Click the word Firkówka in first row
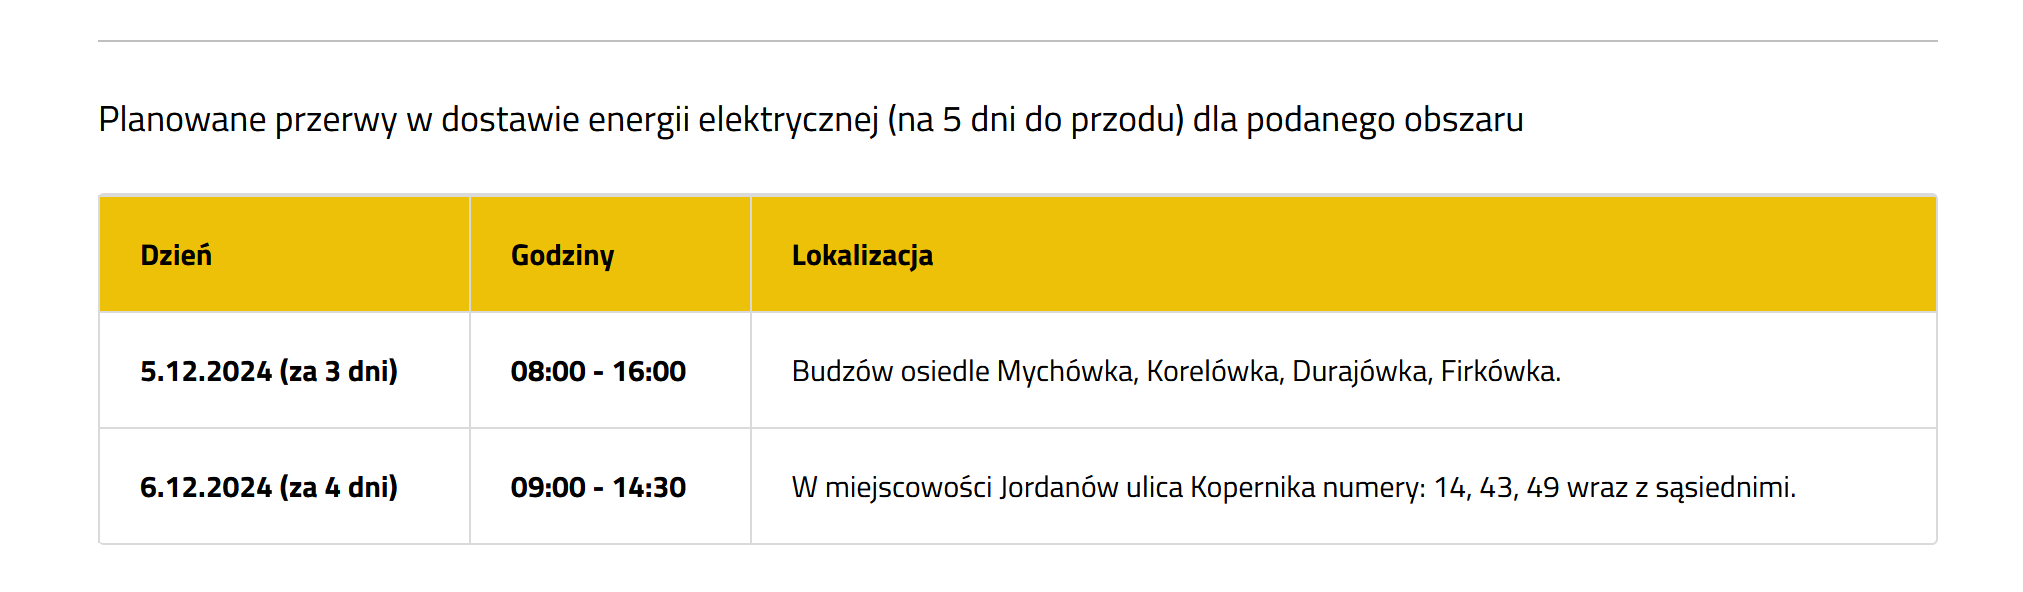 point(1498,371)
